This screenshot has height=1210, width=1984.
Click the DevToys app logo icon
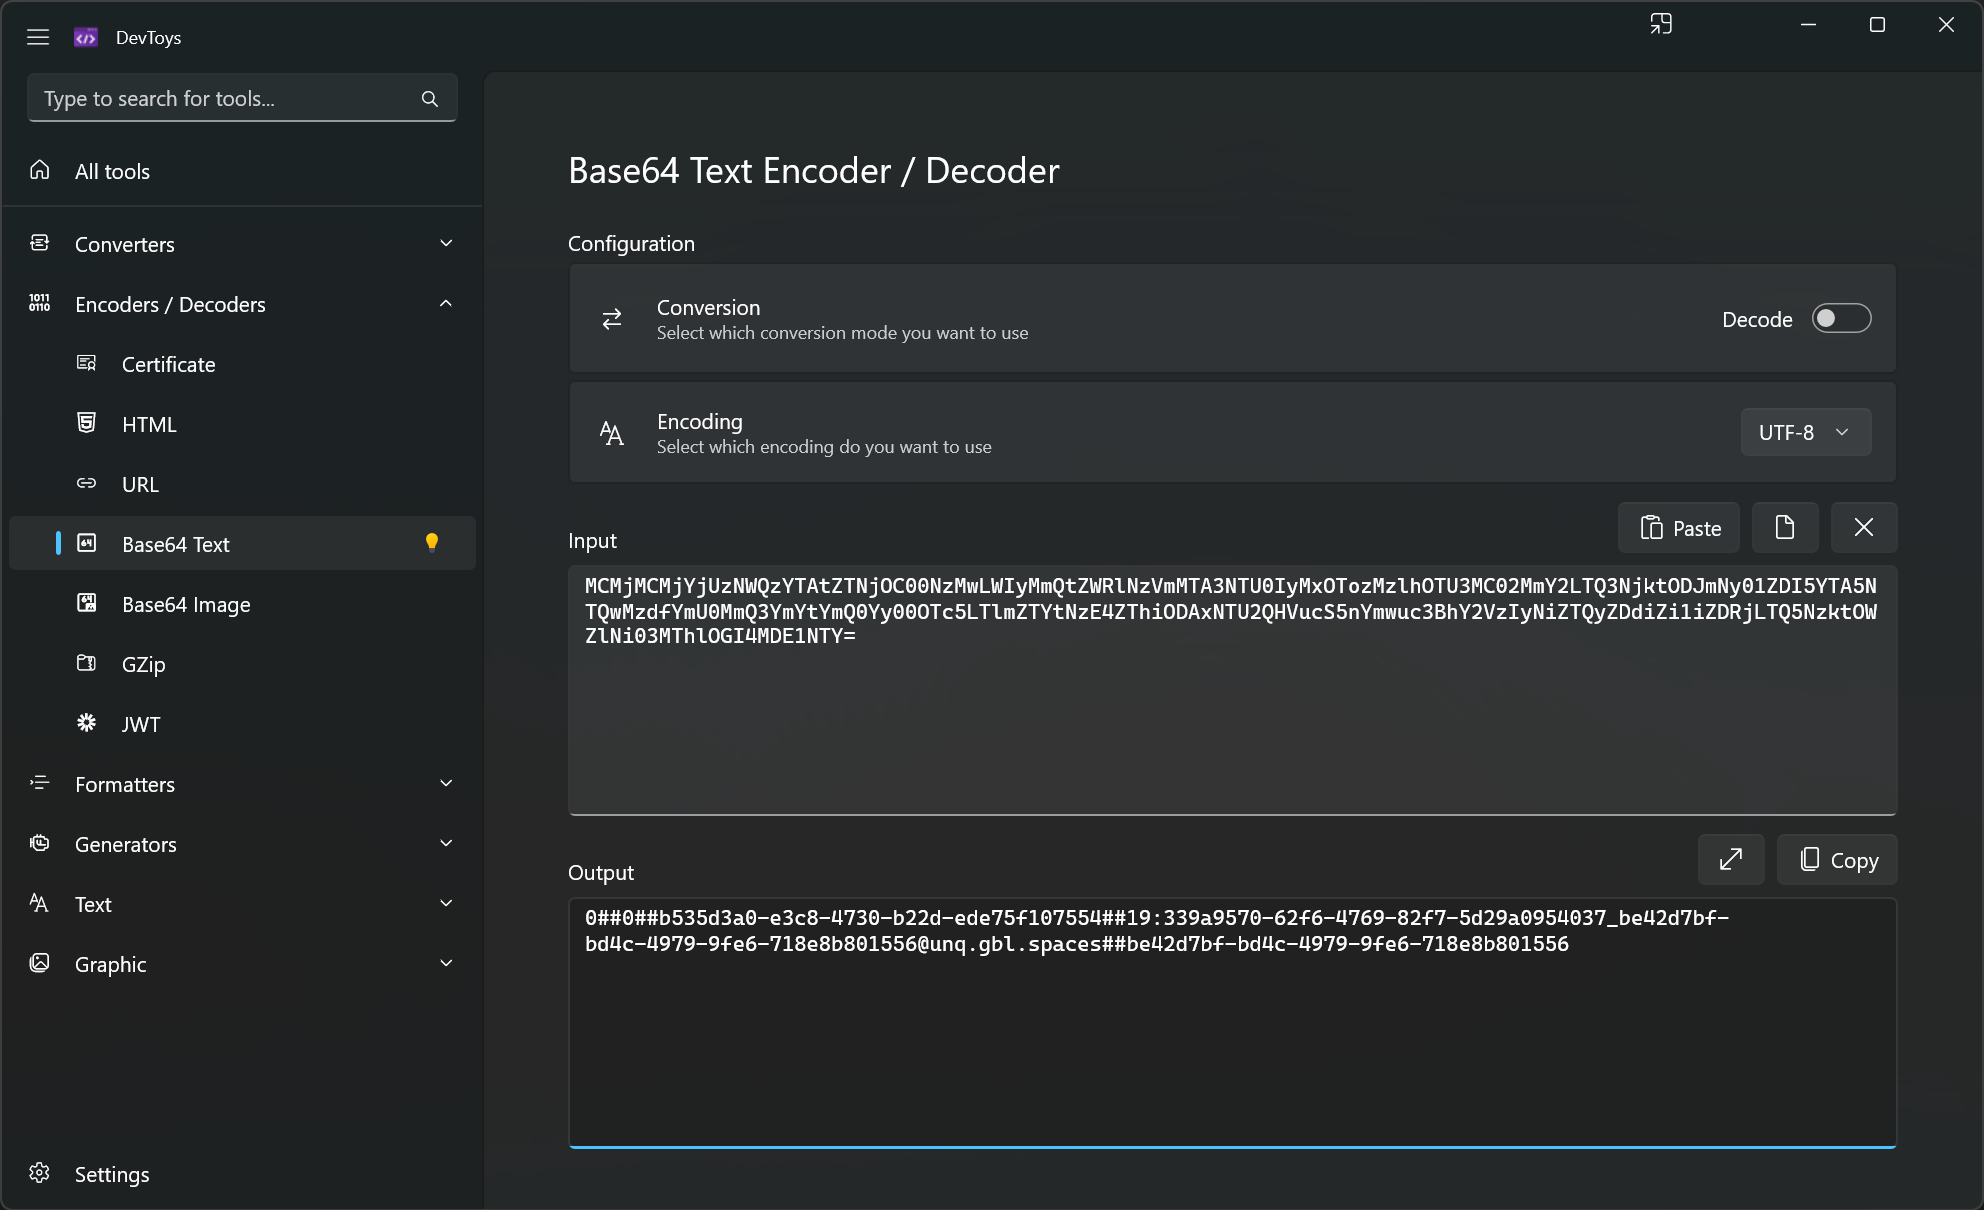point(86,37)
